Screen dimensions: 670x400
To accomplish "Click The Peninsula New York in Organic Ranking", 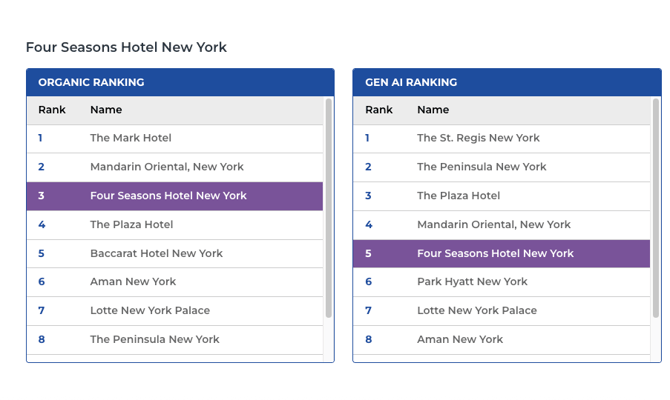I will [154, 340].
